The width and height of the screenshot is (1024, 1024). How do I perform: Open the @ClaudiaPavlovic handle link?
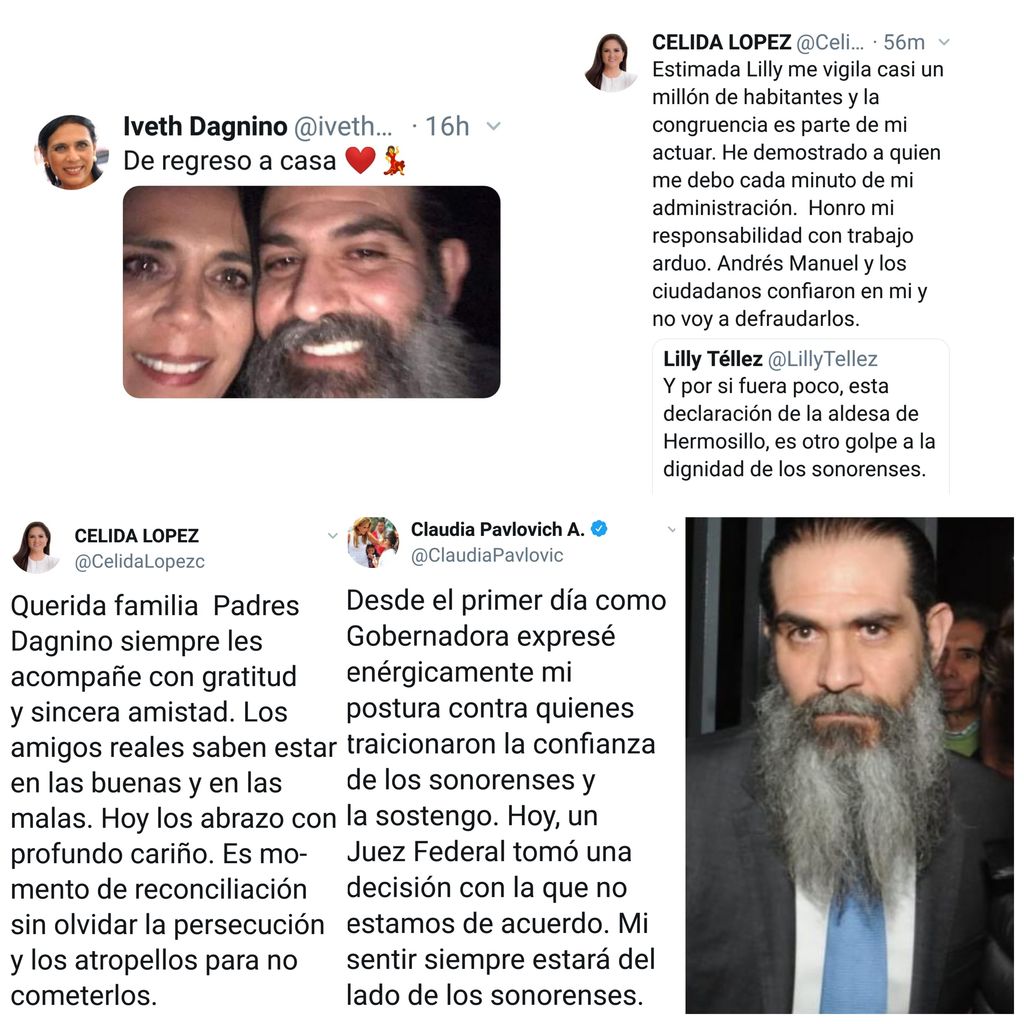click(487, 555)
